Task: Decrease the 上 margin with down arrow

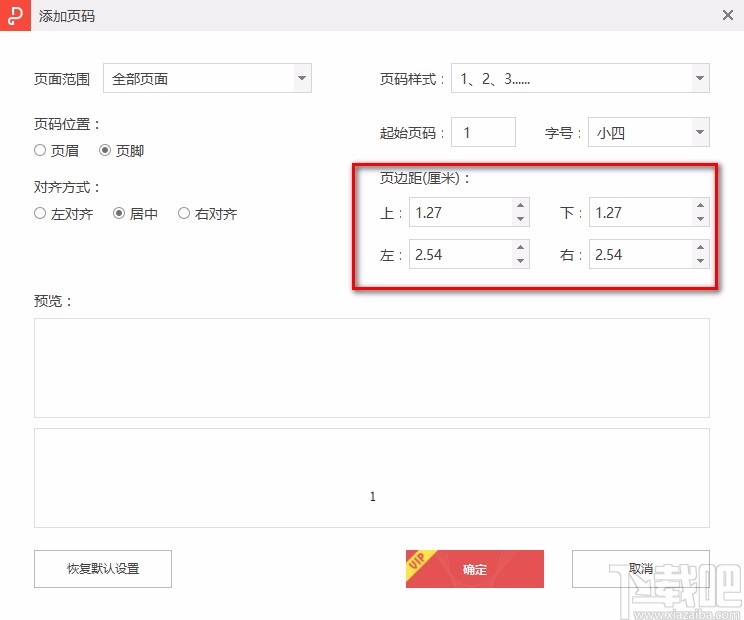Action: coord(520,219)
